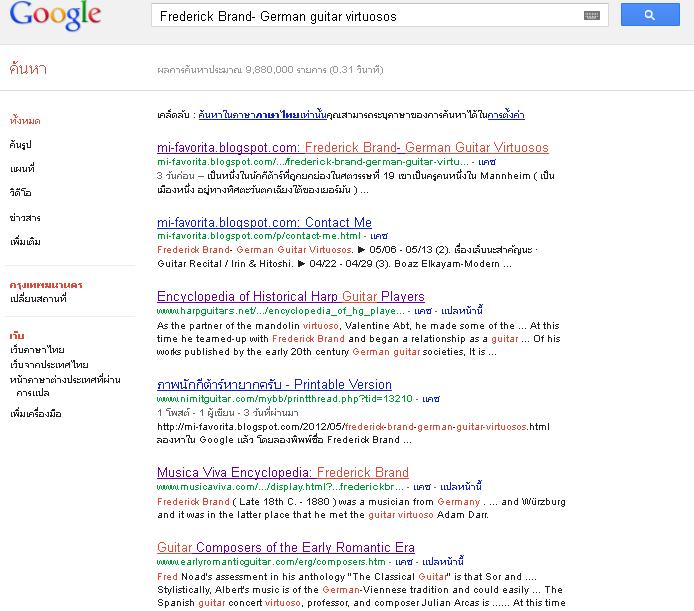694x611 pixels.
Task: Open cached link of first mi-favorita result
Action: click(x=487, y=162)
